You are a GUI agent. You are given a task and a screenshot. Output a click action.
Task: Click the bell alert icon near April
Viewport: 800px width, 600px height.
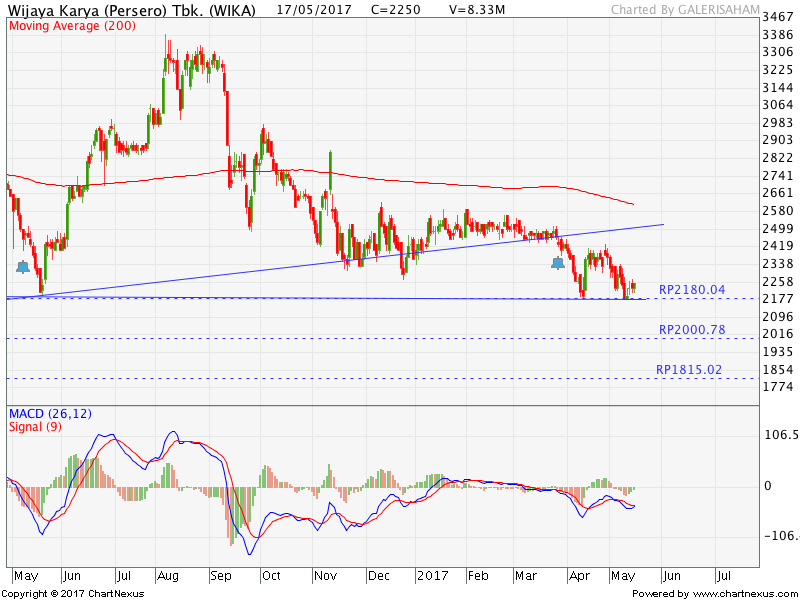pyautogui.click(x=557, y=263)
